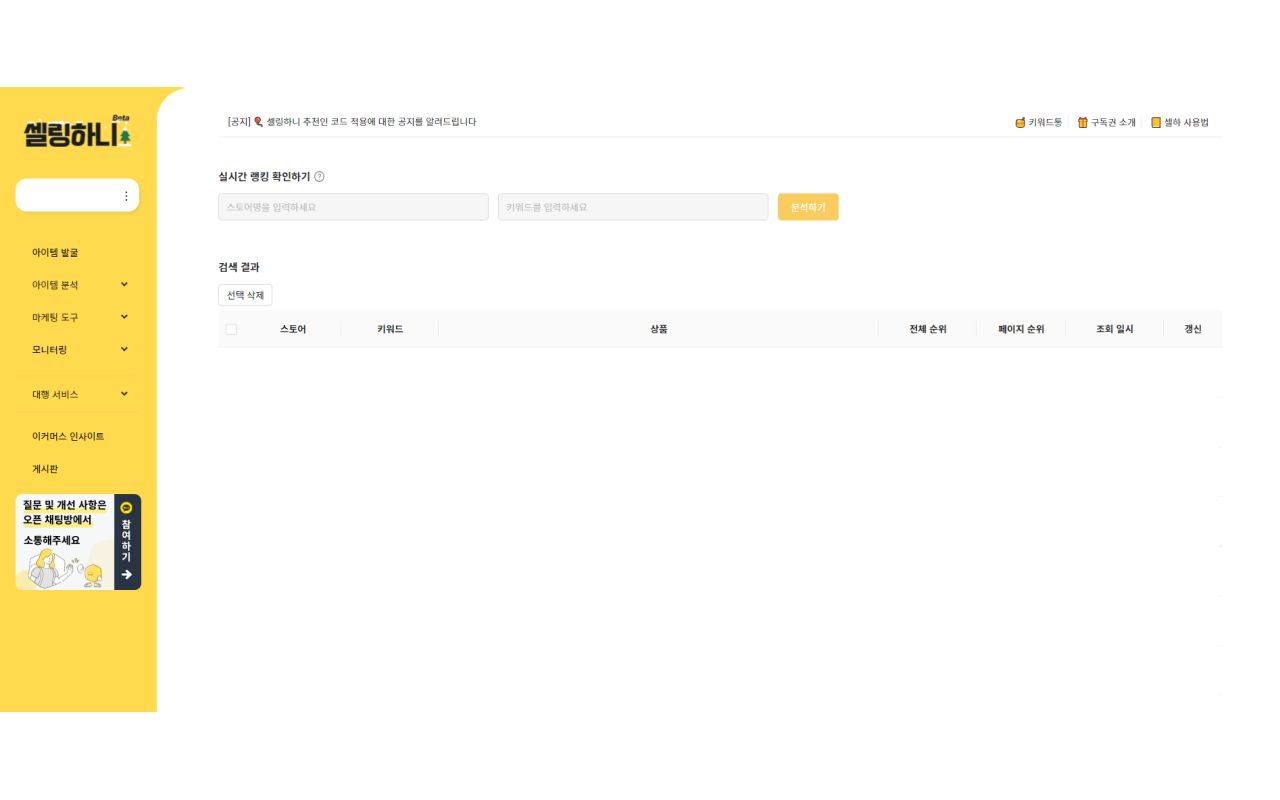Image resolution: width=1280 pixels, height=800 pixels.
Task: Click the 조회 일시 column header
Action: coord(1115,329)
